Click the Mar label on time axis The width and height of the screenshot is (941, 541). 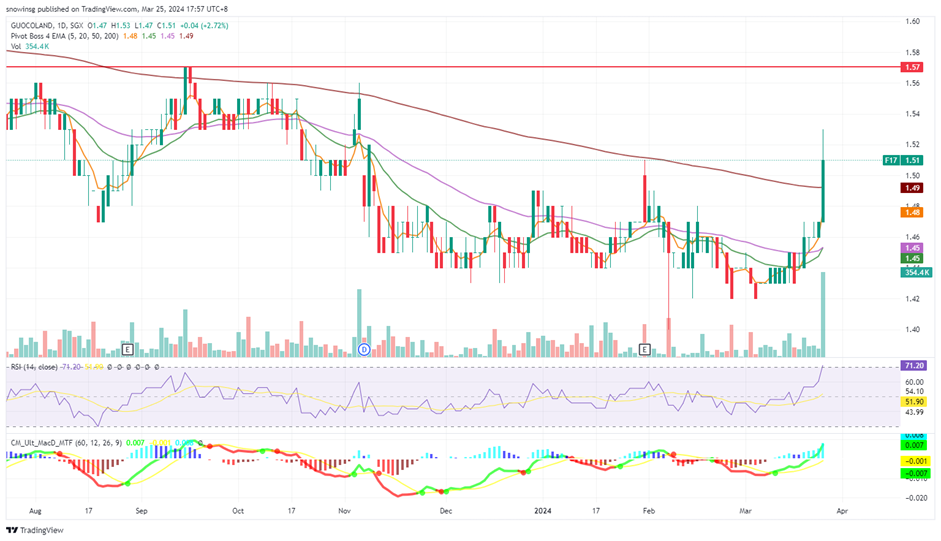745,512
